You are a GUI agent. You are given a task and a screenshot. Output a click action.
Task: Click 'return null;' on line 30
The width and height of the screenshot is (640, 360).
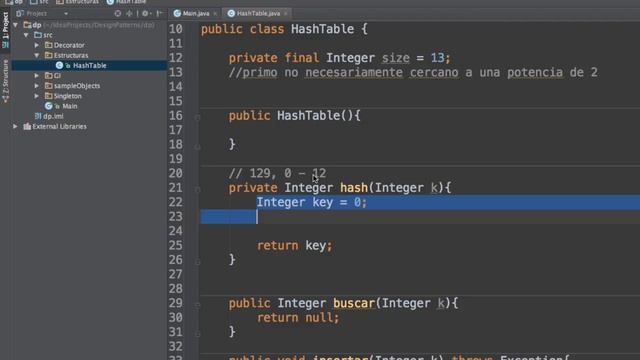(x=298, y=318)
